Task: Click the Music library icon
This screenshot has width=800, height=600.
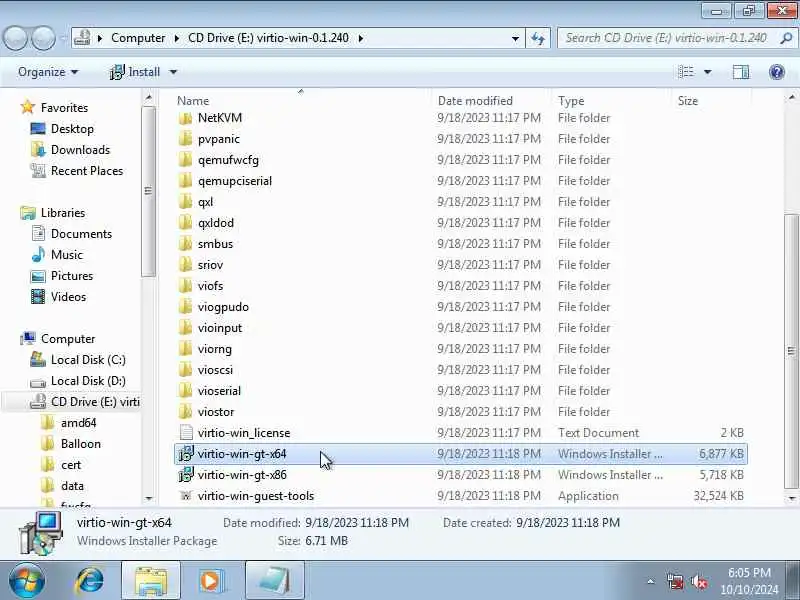Action: (38, 255)
